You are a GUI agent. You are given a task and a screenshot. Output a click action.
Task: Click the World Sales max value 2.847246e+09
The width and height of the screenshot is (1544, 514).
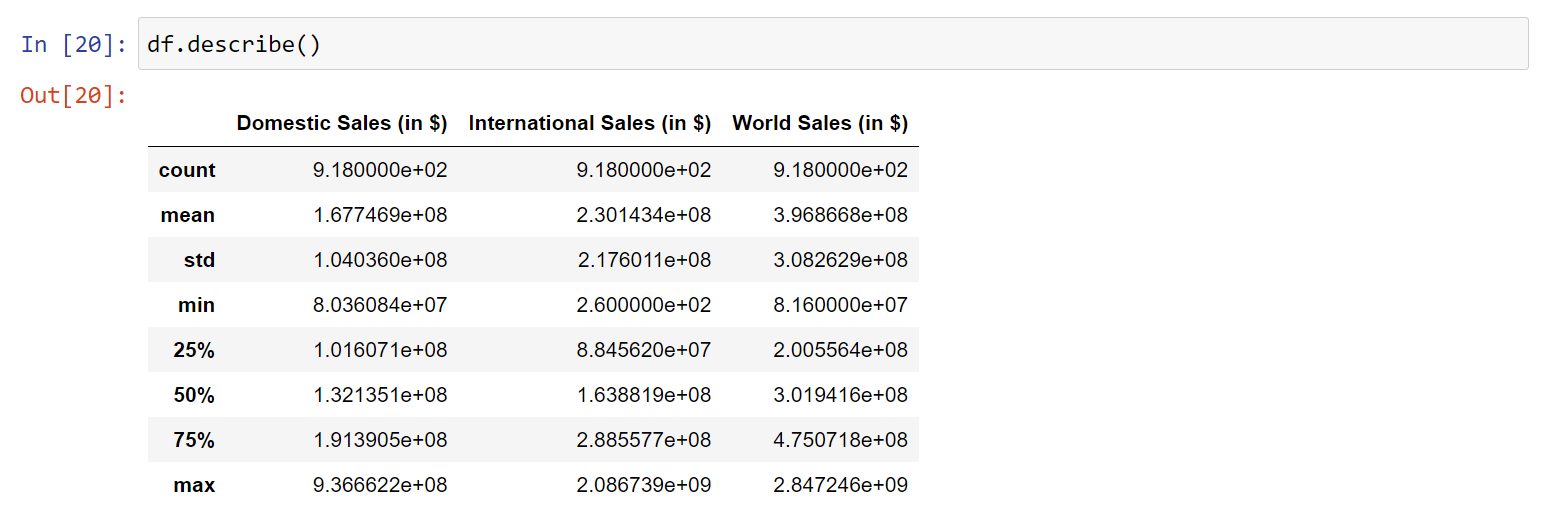841,485
